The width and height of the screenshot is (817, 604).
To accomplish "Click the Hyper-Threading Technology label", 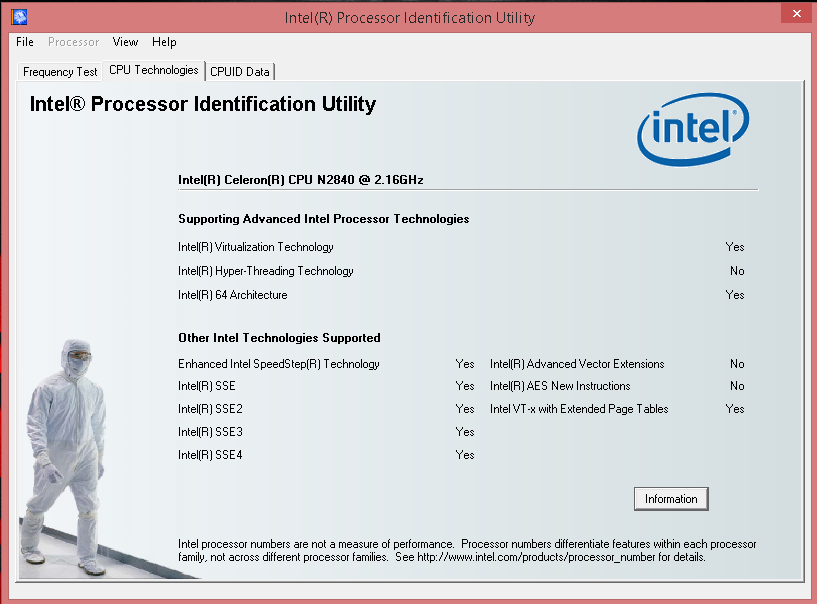I will [x=266, y=271].
